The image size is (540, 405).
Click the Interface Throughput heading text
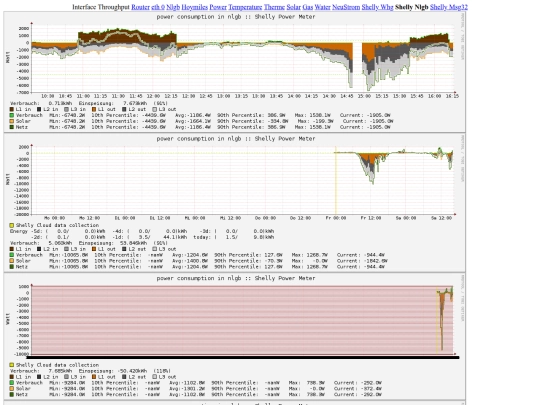pos(101,7)
